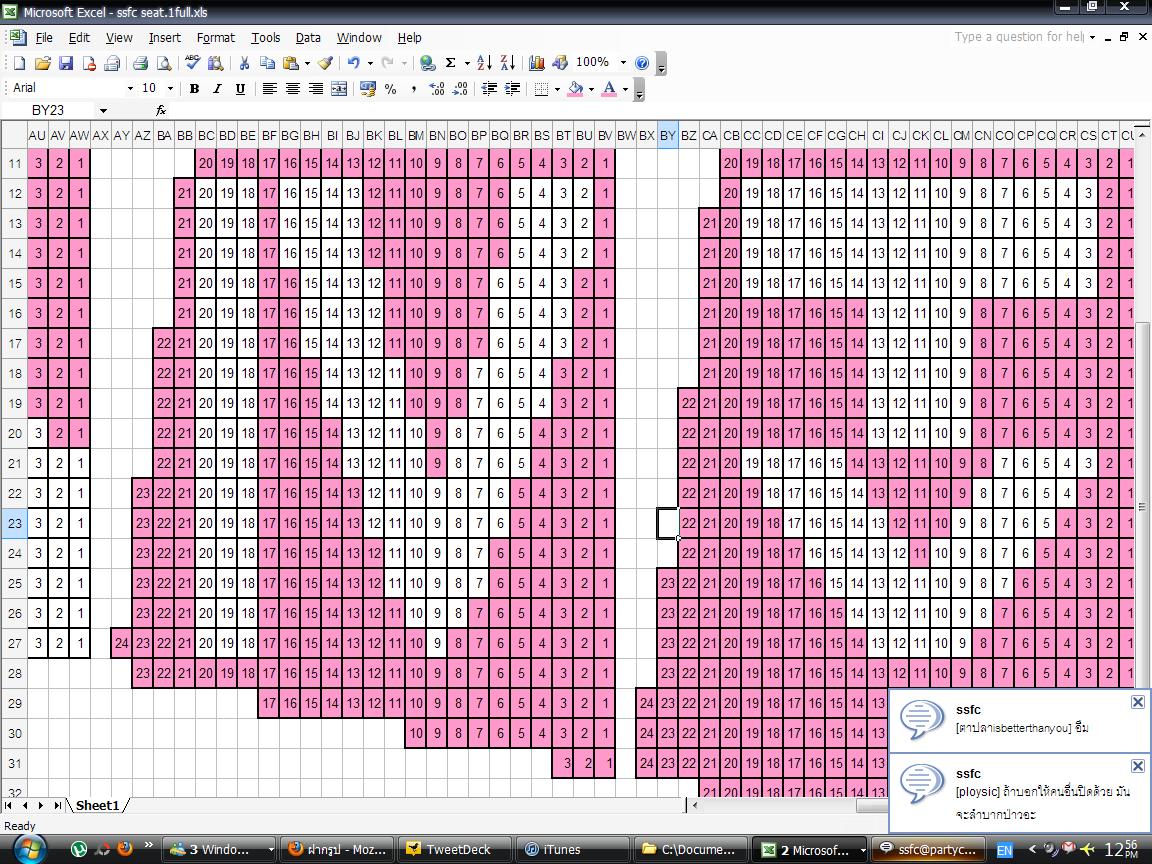This screenshot has height=864, width=1152.
Task: Toggle Align Right
Action: 316,89
